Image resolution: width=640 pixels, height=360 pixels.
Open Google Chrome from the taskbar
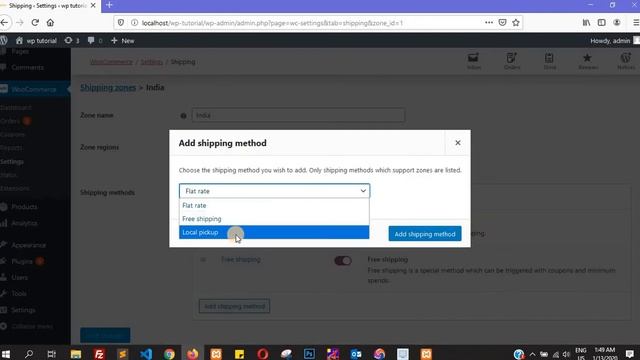click(x=169, y=354)
